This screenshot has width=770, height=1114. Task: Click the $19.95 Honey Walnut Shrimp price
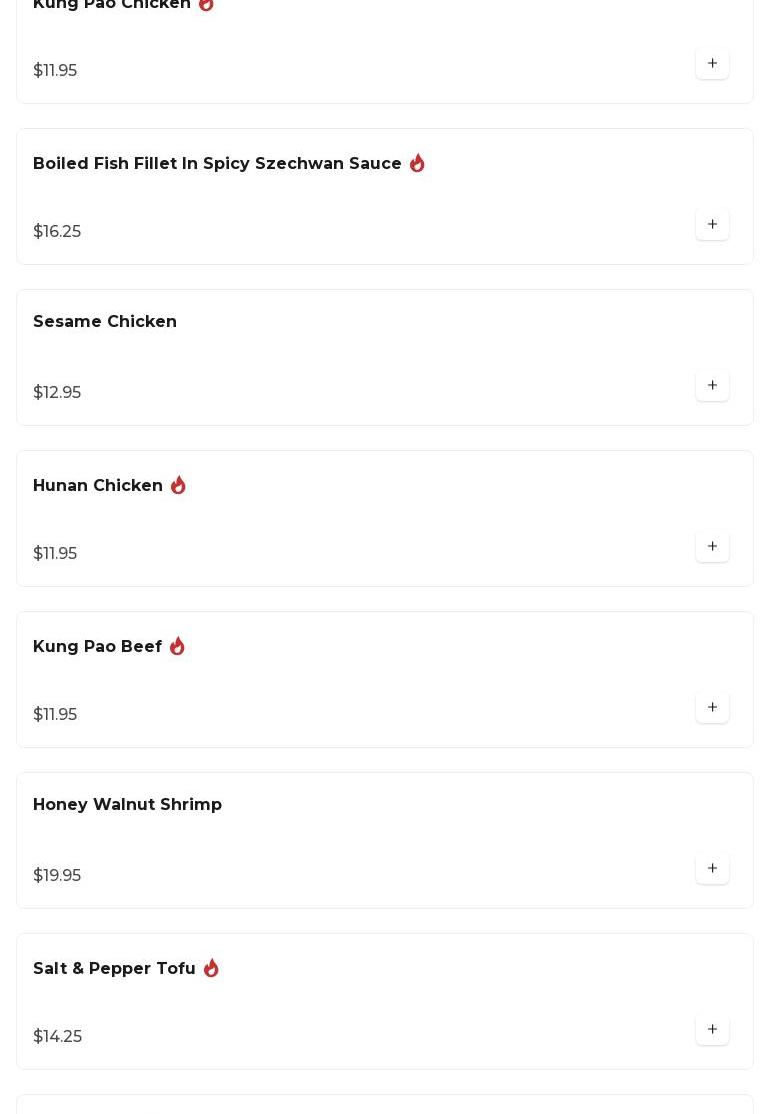click(x=57, y=876)
